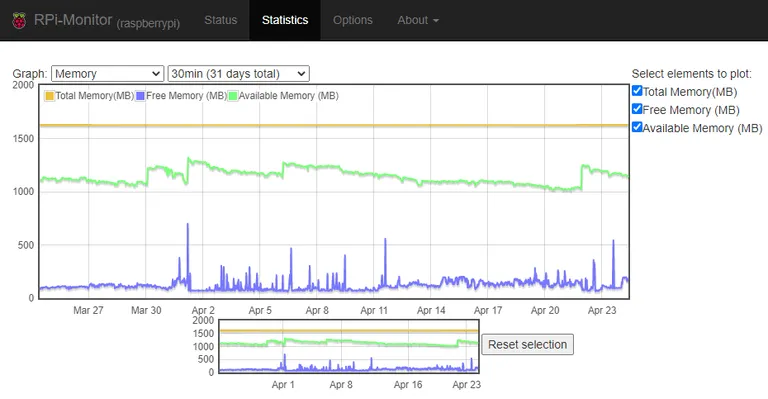The height and width of the screenshot is (399, 768).
Task: Open the Options tab
Action: pyautogui.click(x=353, y=20)
